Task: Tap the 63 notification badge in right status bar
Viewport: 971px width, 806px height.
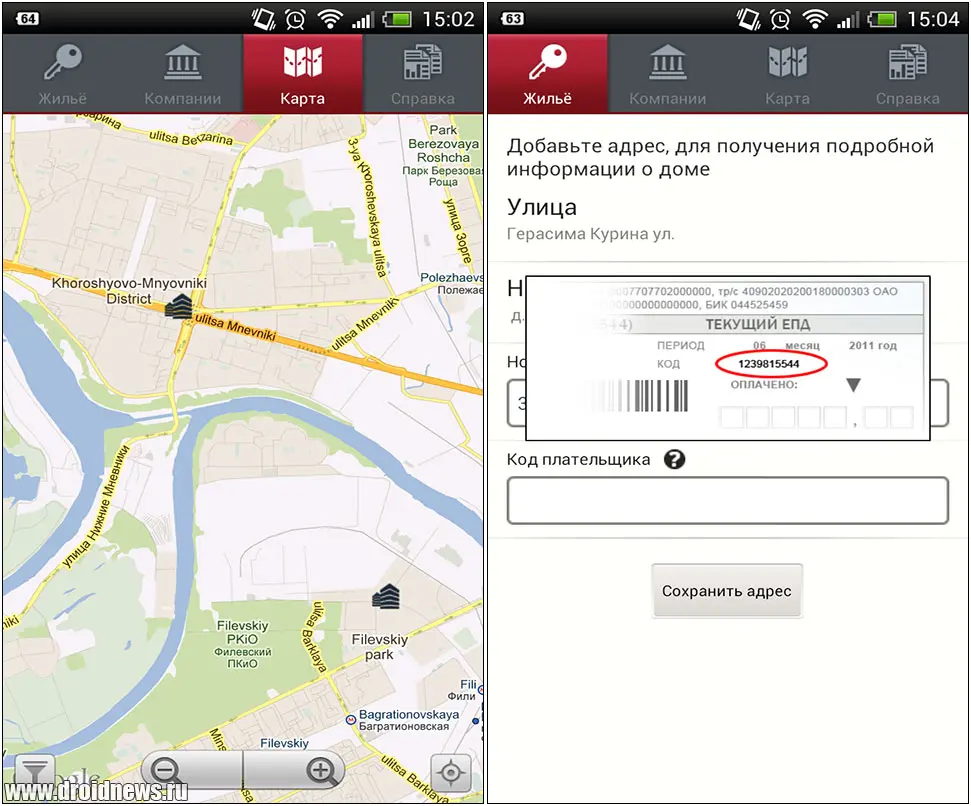Action: 513,19
